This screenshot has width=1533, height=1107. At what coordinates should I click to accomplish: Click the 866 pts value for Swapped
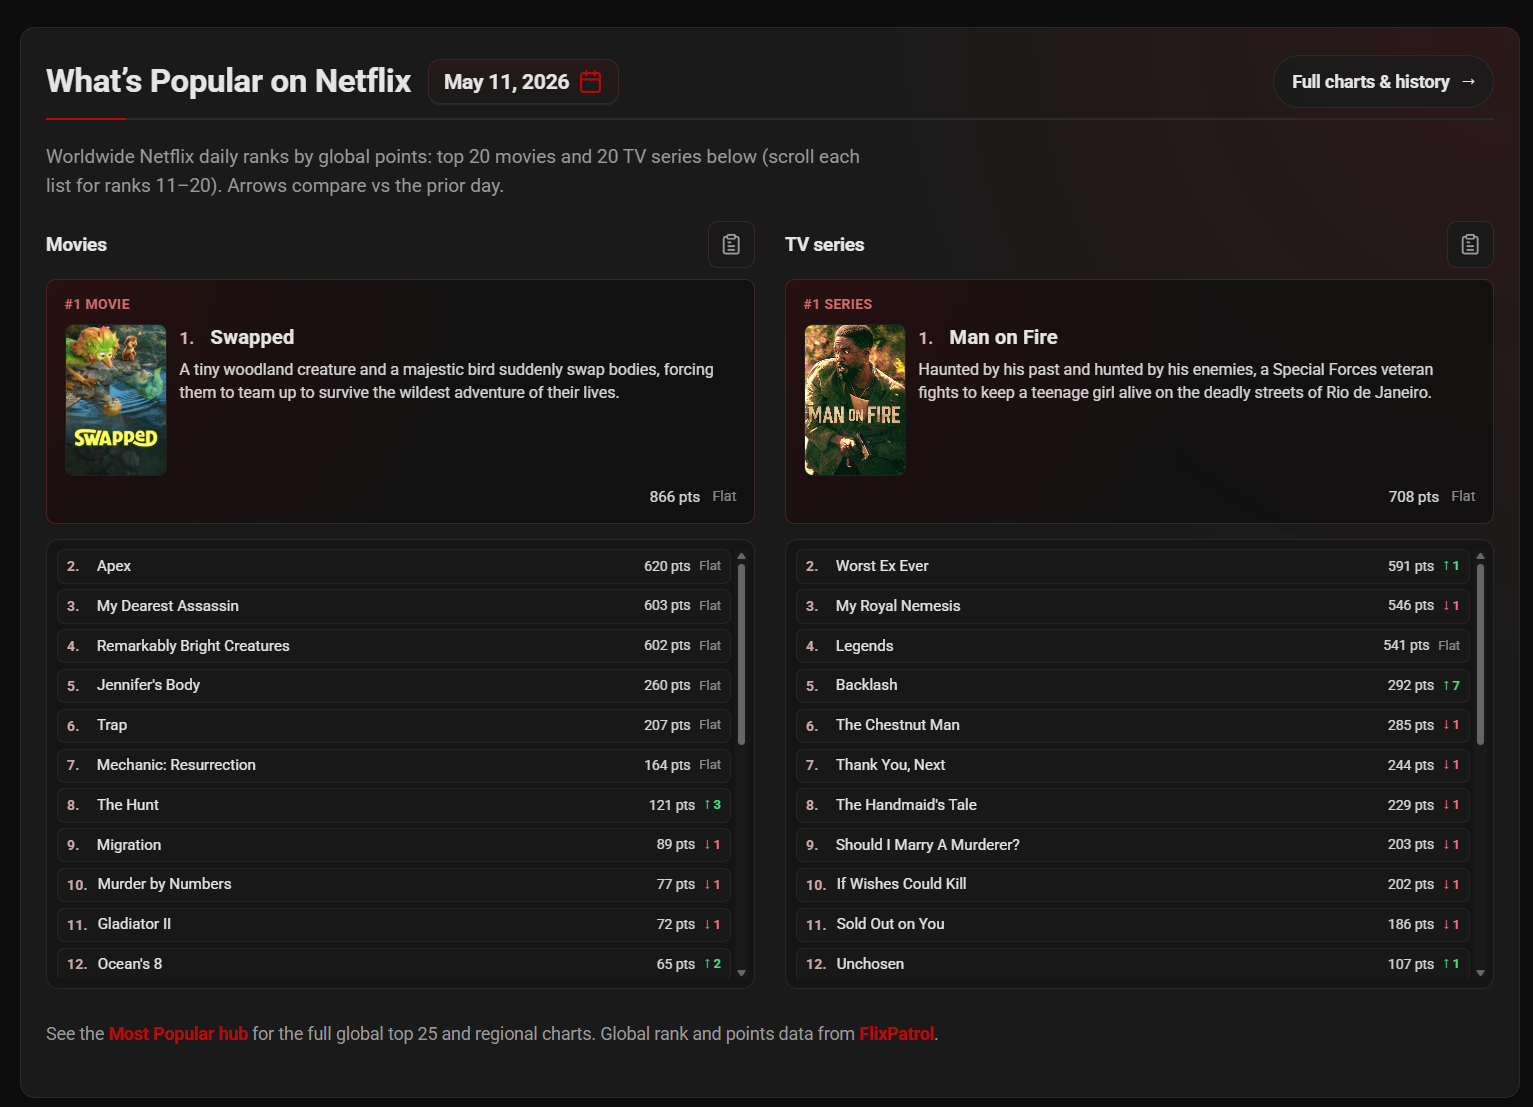[x=675, y=497]
